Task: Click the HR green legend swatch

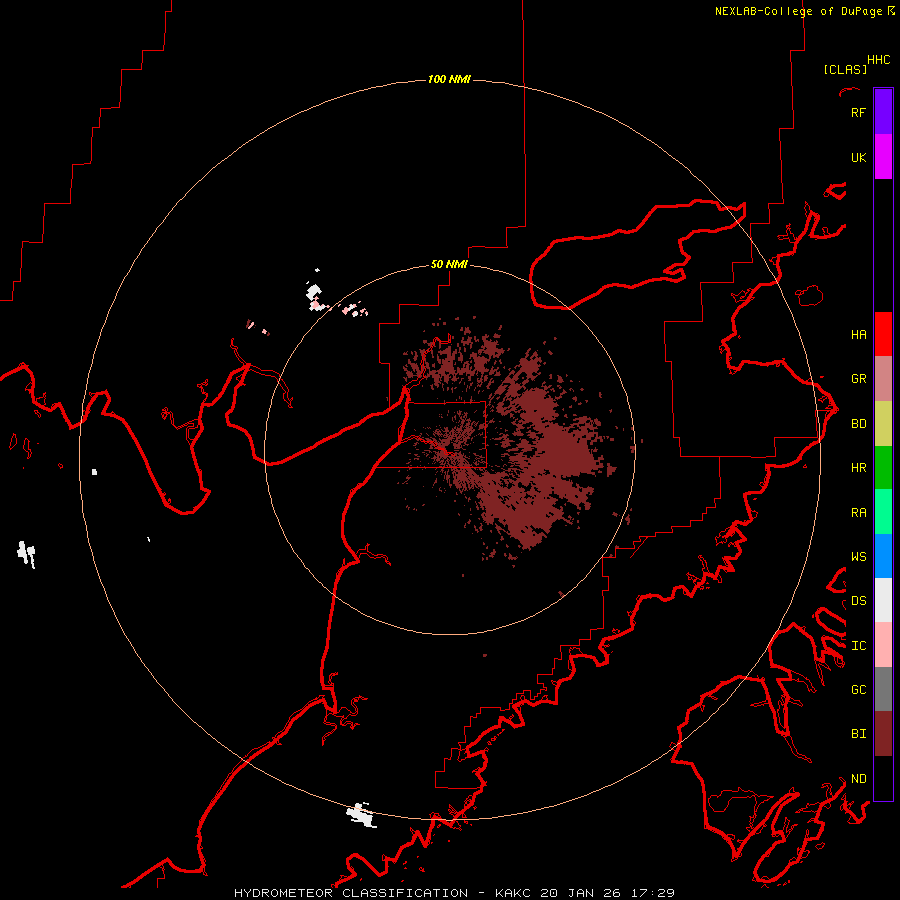Action: pyautogui.click(x=883, y=467)
